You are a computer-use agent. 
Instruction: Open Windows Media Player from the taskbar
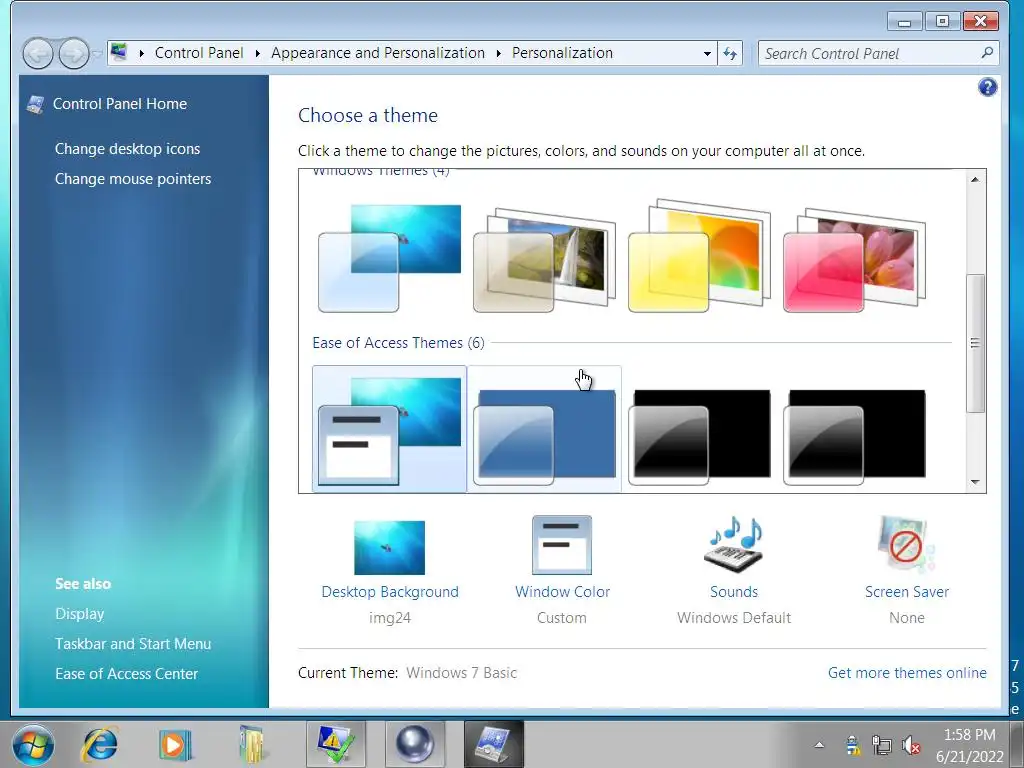[x=175, y=745]
